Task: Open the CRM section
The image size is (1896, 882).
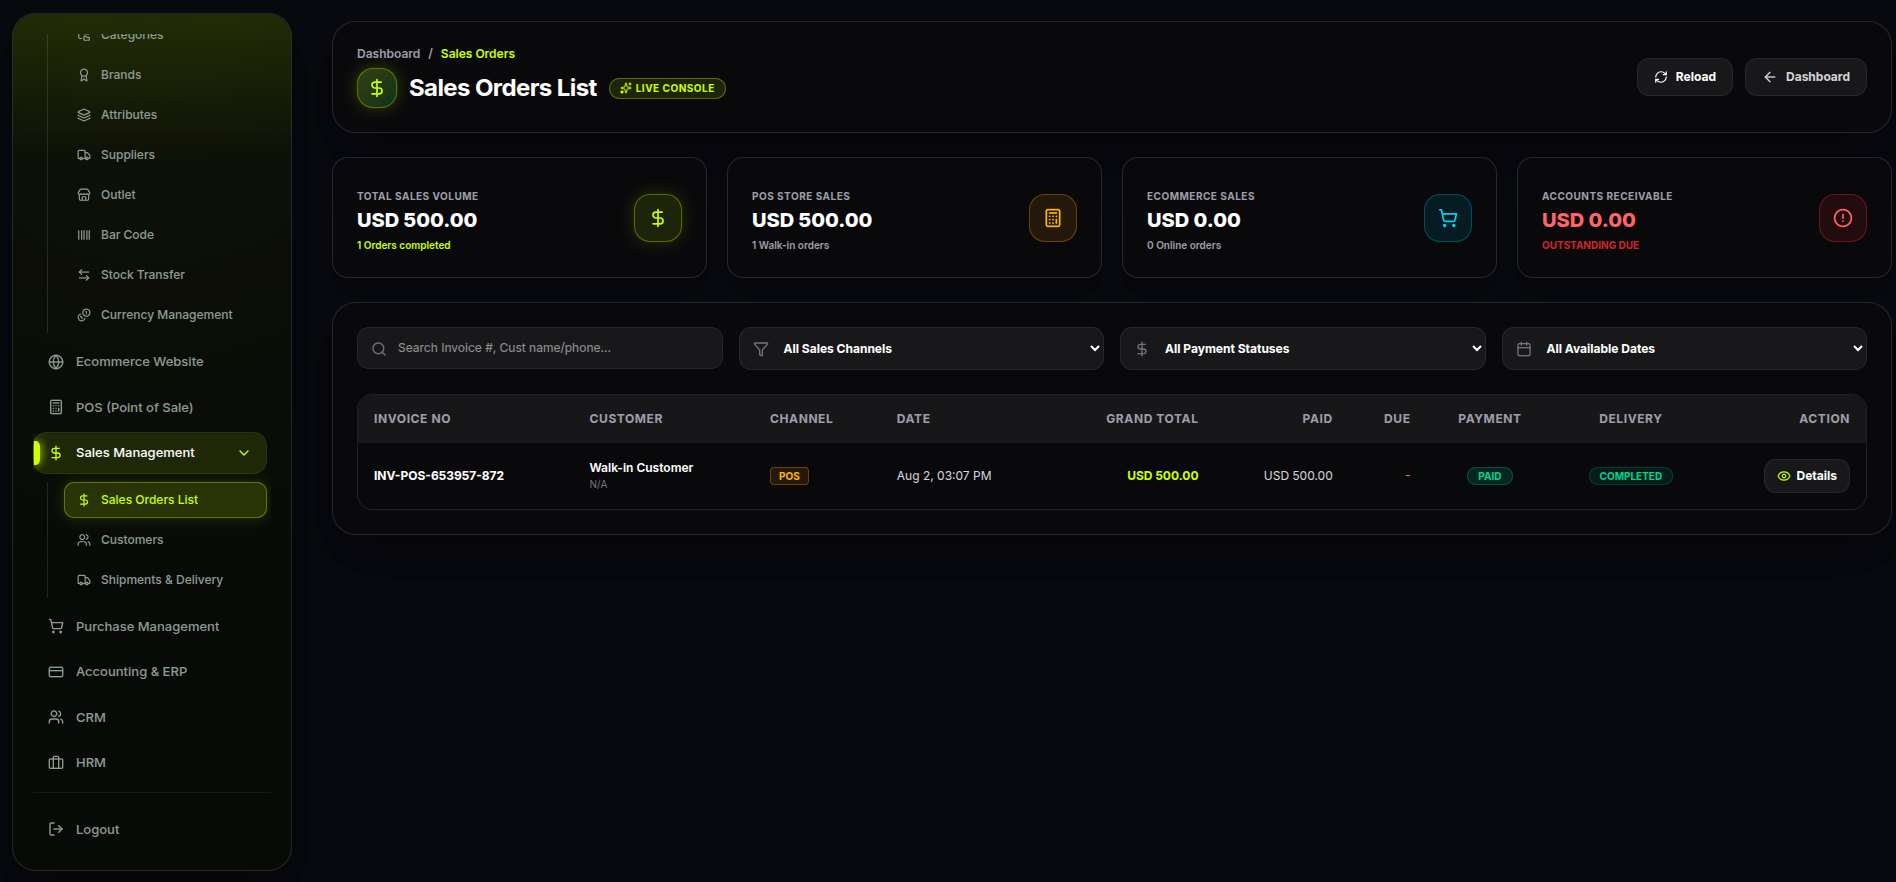Action: (x=150, y=717)
